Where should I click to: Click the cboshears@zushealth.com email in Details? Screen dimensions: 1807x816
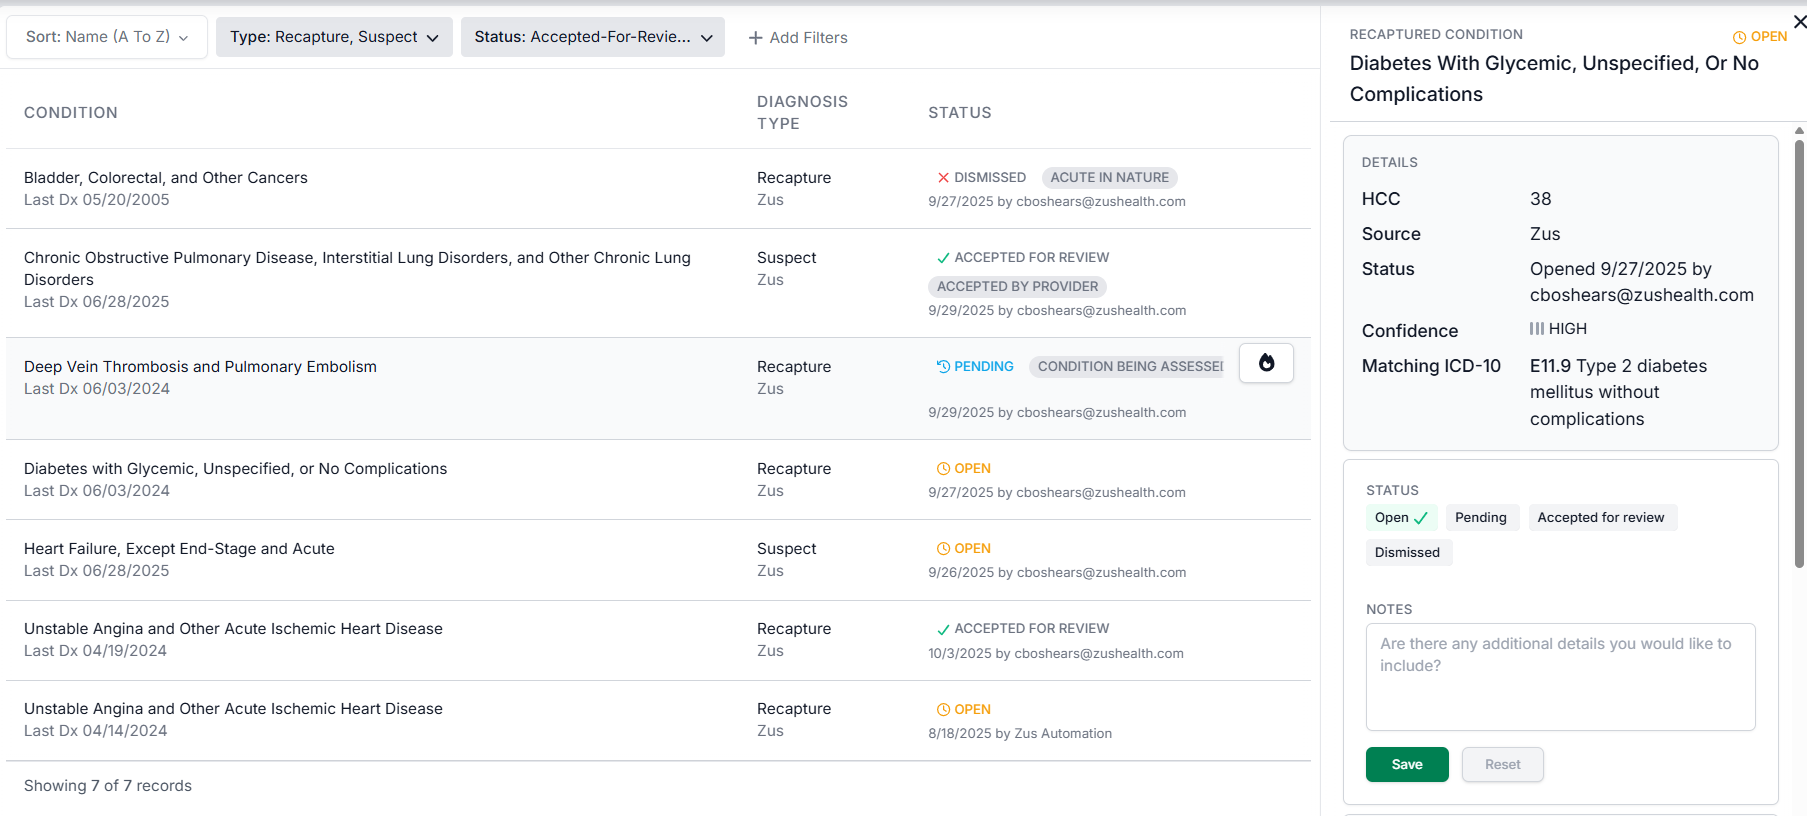1642,295
